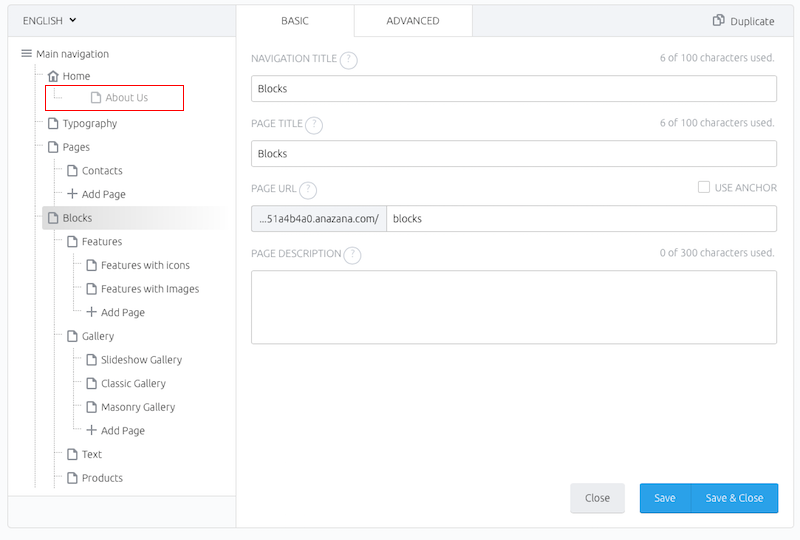Enable the Use Anchor checkbox
800x540 pixels.
(x=704, y=187)
